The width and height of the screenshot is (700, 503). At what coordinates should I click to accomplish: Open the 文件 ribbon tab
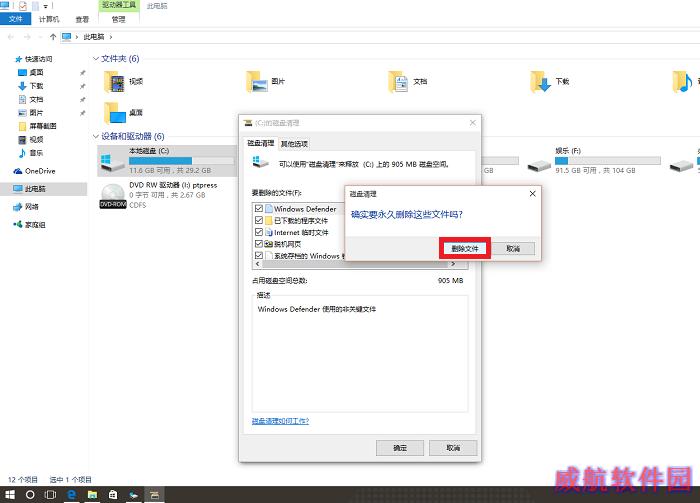(x=15, y=19)
